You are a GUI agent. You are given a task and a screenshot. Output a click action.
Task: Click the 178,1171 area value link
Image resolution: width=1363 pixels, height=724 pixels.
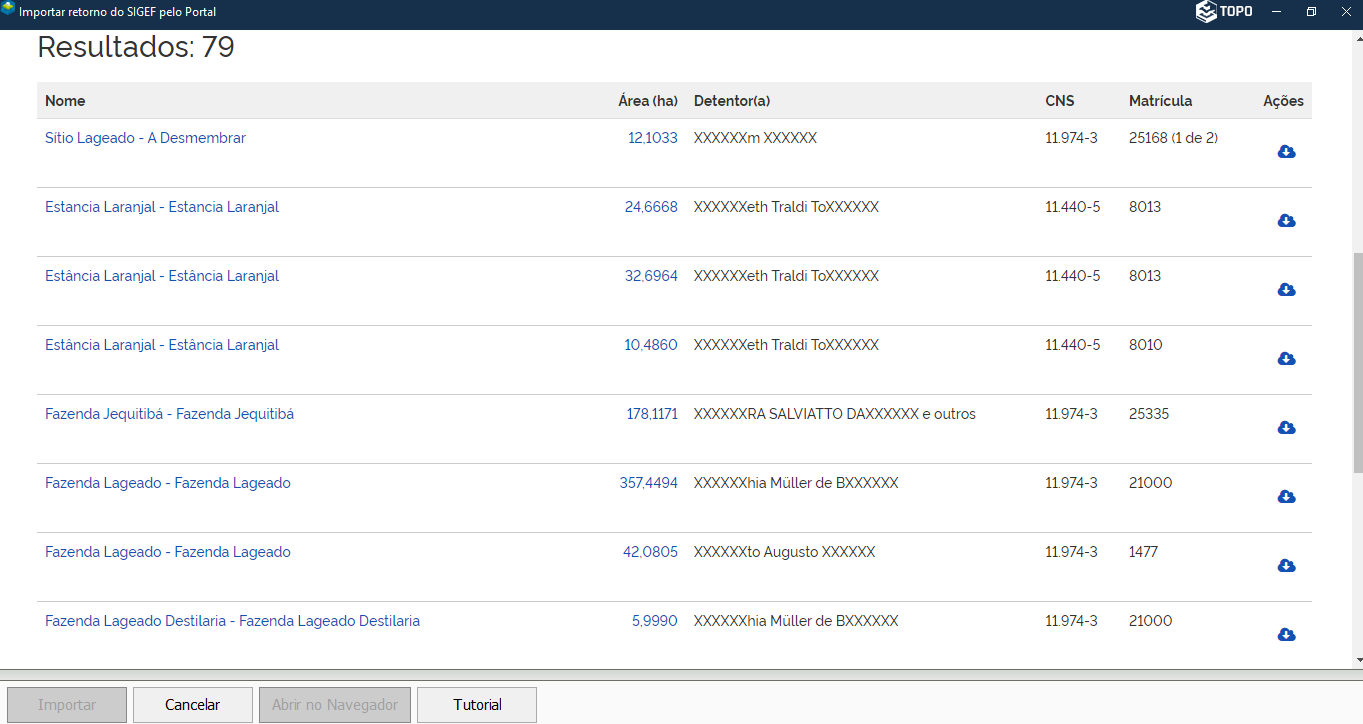pos(652,414)
